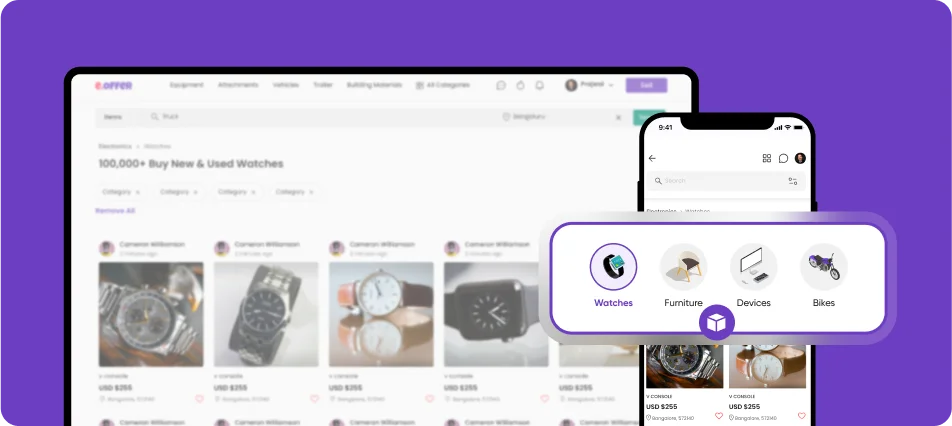Select the Devices category icon
Viewport: 952px width, 426px height.
[753, 267]
